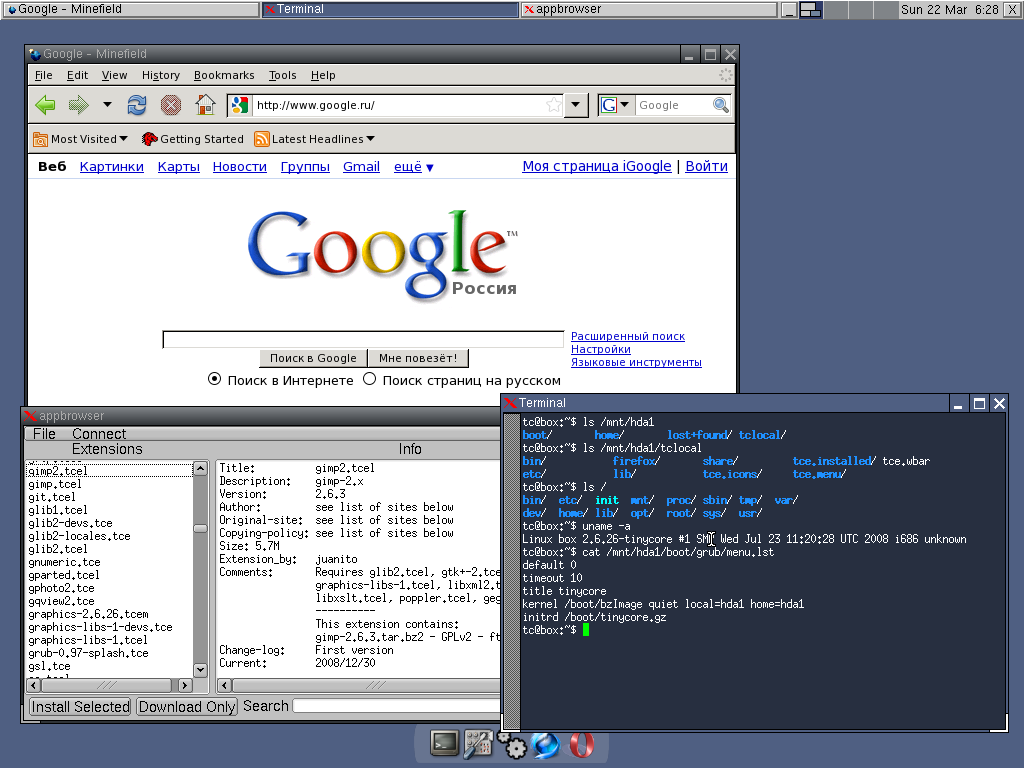Click the browser Back arrow

[45, 104]
